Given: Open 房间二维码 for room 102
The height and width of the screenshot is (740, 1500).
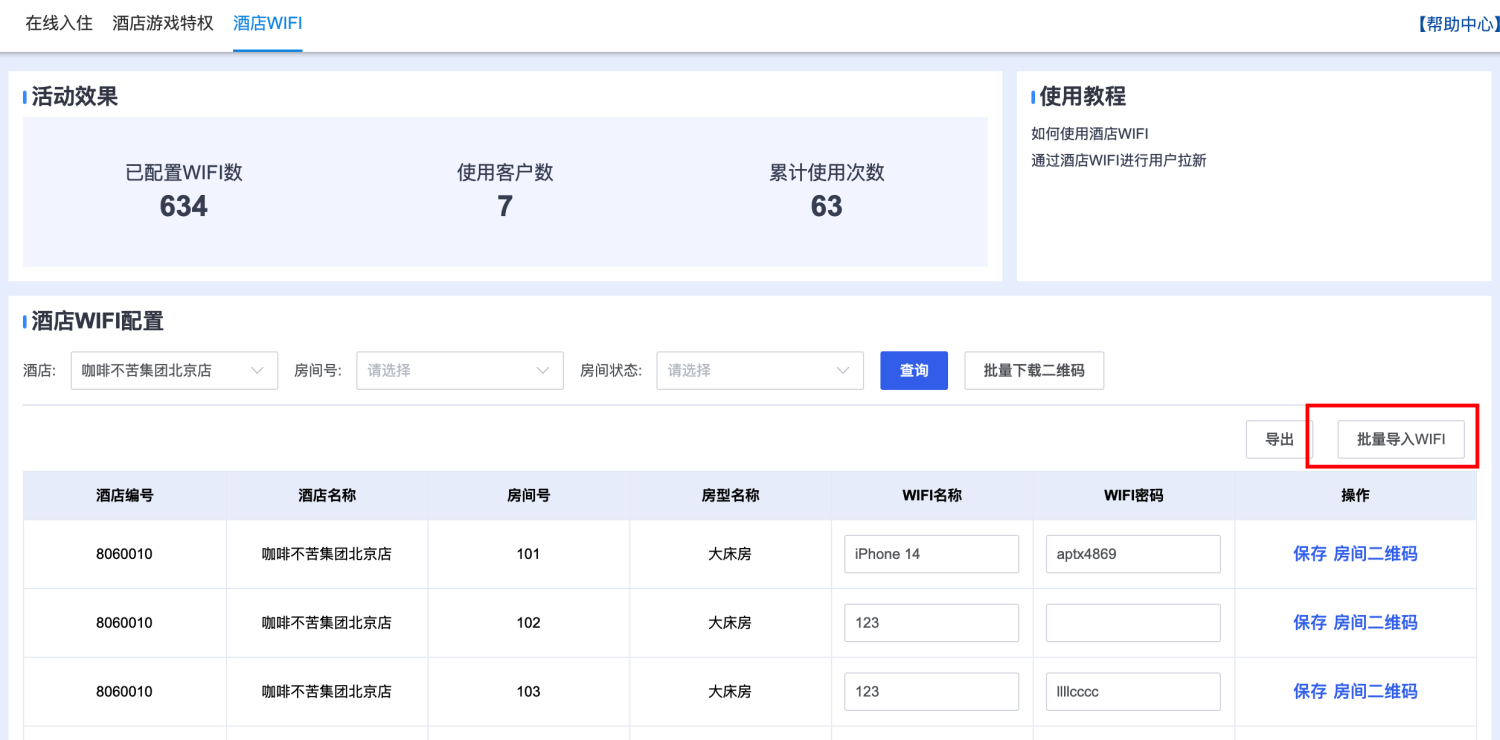Looking at the screenshot, I should 1376,622.
